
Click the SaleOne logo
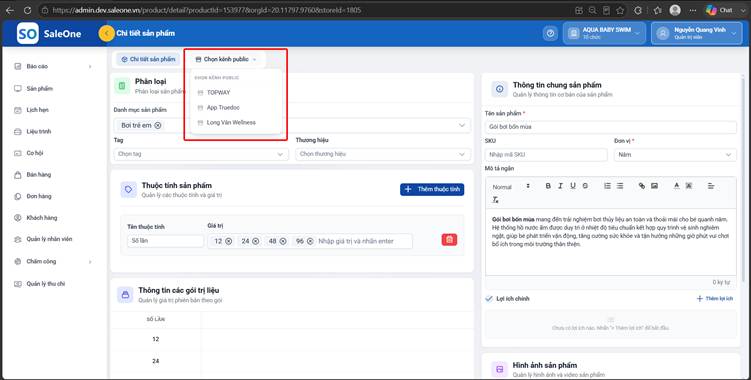click(x=49, y=34)
